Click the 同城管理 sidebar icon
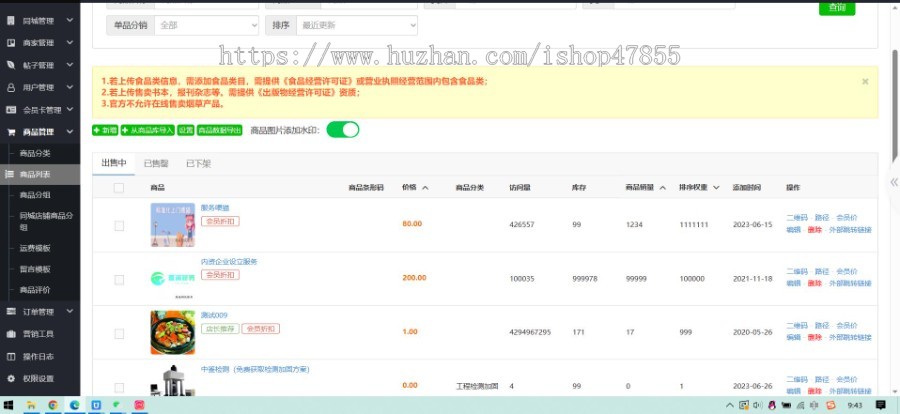The height and width of the screenshot is (414, 900). coord(11,21)
